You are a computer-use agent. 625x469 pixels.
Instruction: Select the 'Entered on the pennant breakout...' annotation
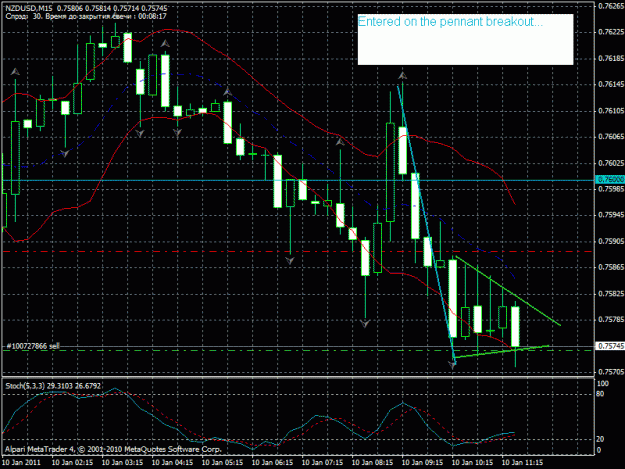[x=450, y=22]
